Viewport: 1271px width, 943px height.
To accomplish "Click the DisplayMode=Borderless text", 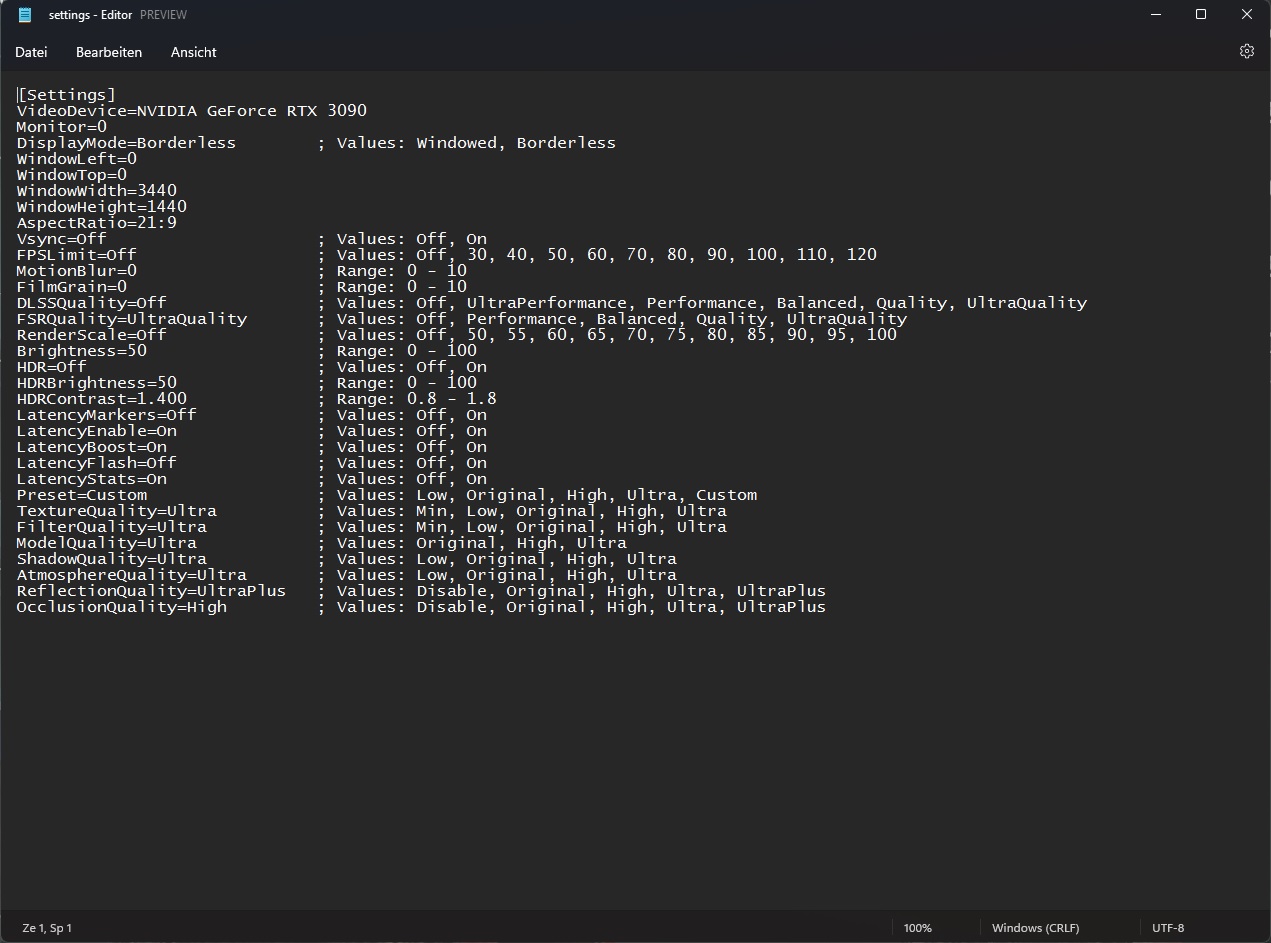I will point(127,143).
